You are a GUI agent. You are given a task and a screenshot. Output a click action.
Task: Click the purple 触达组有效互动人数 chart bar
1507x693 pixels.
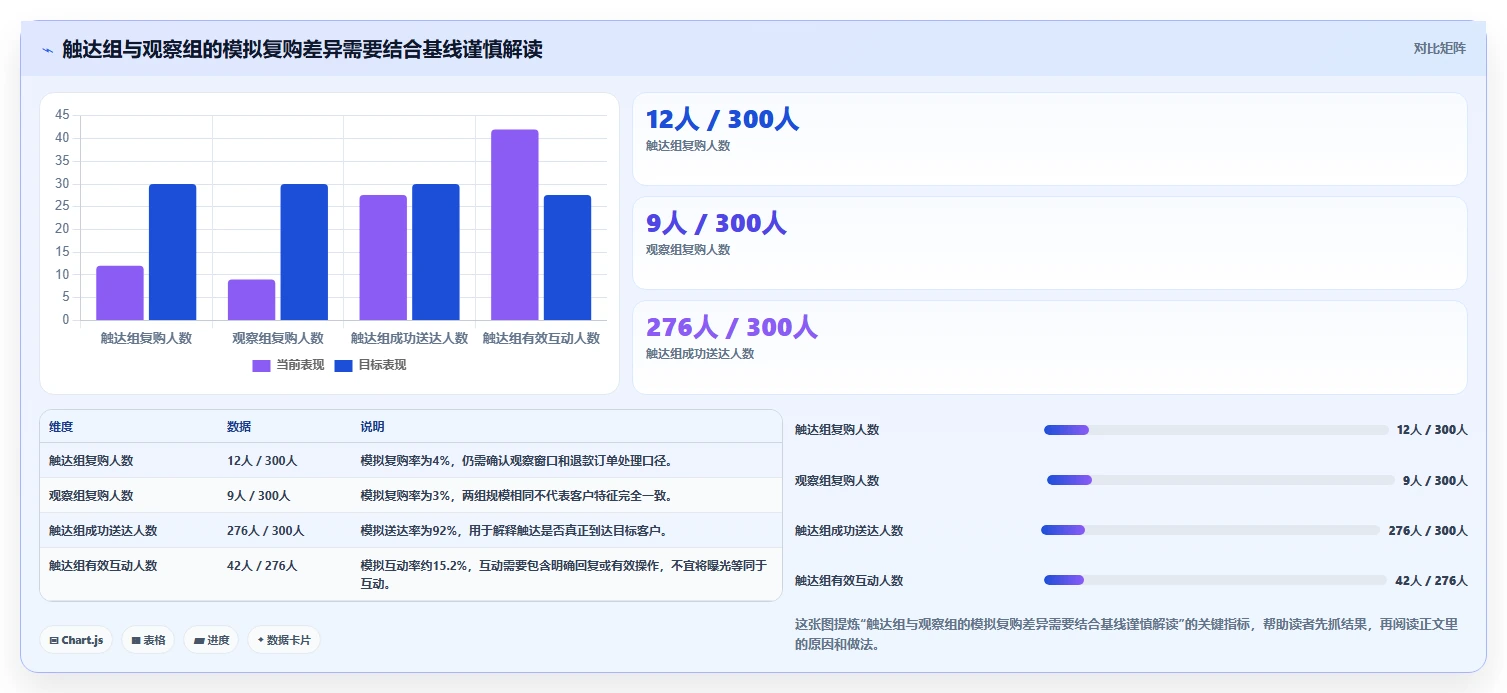pos(514,225)
